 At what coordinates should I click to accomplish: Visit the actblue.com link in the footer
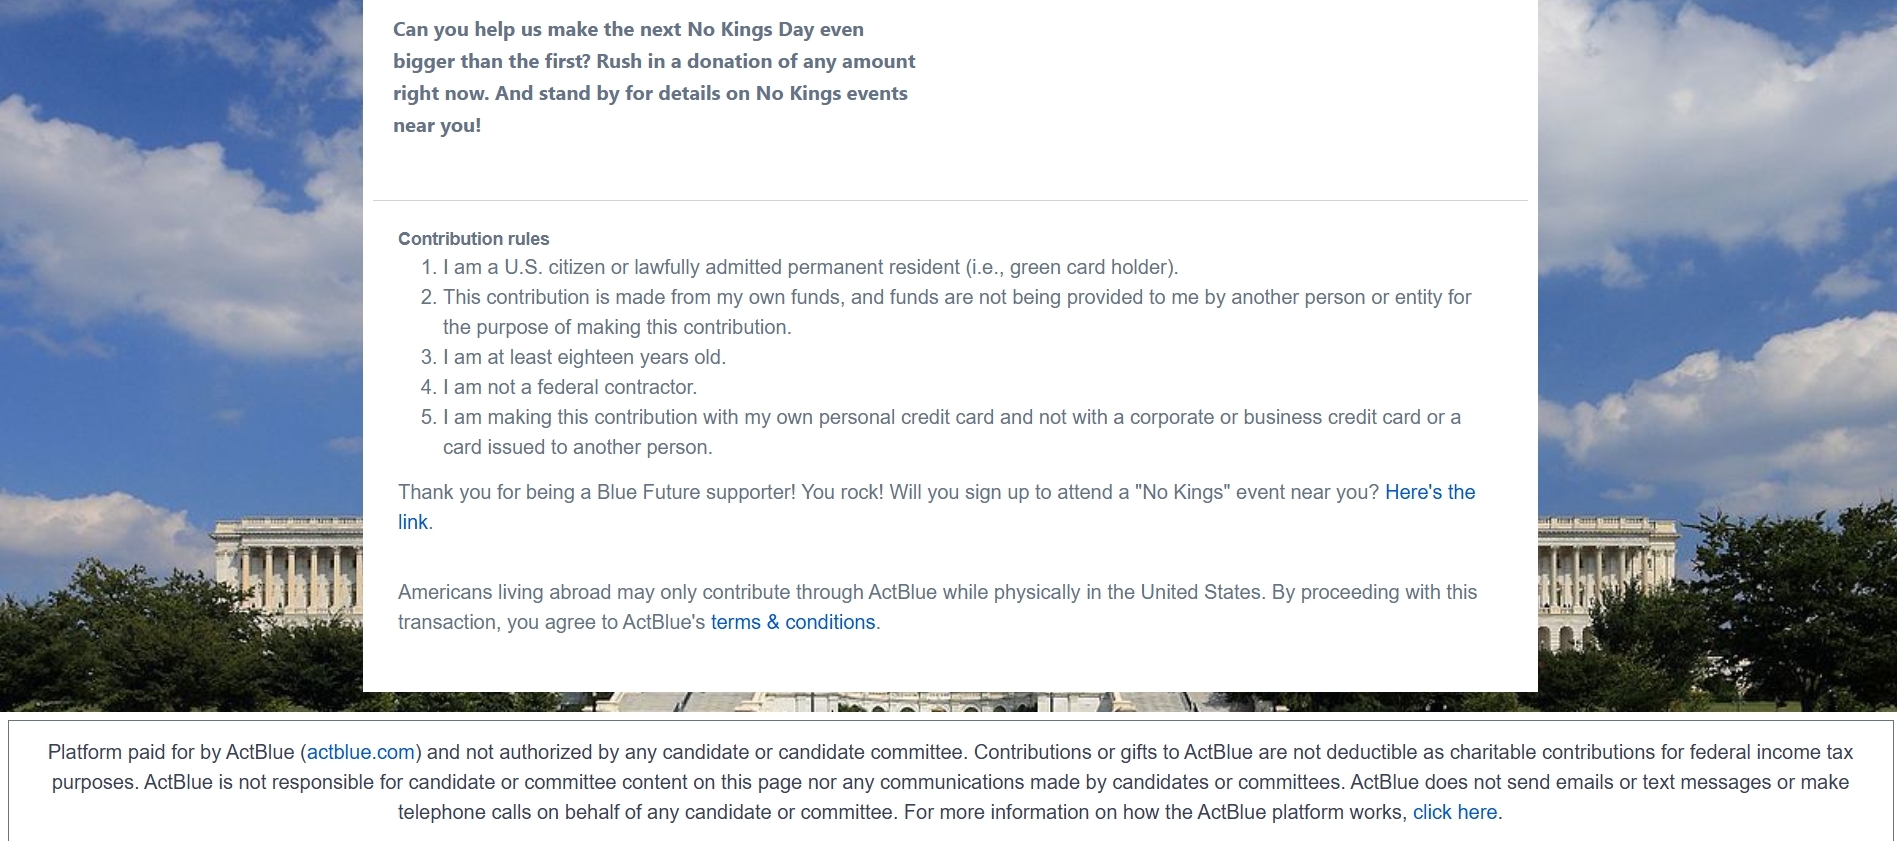361,752
